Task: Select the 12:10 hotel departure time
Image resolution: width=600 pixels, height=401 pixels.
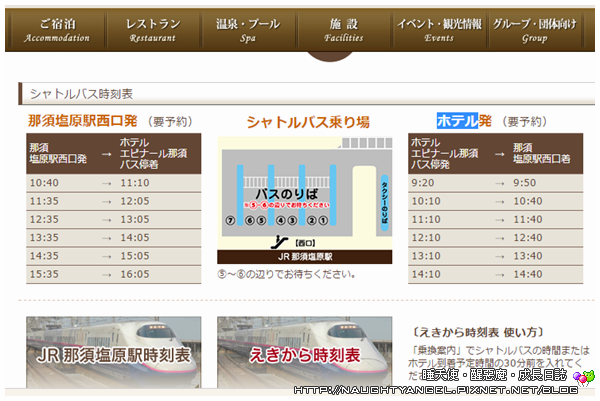Action: (426, 238)
